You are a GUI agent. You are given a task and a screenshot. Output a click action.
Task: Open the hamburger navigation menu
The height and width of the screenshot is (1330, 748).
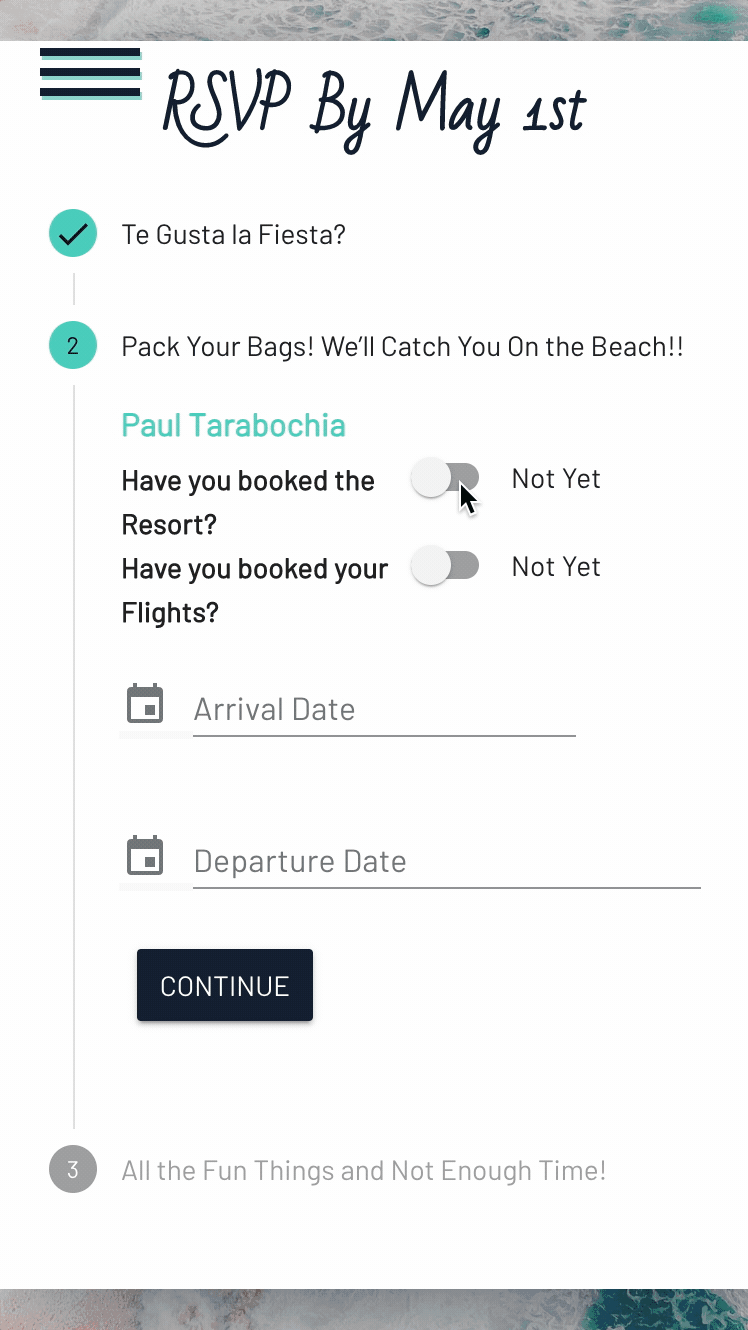[90, 74]
